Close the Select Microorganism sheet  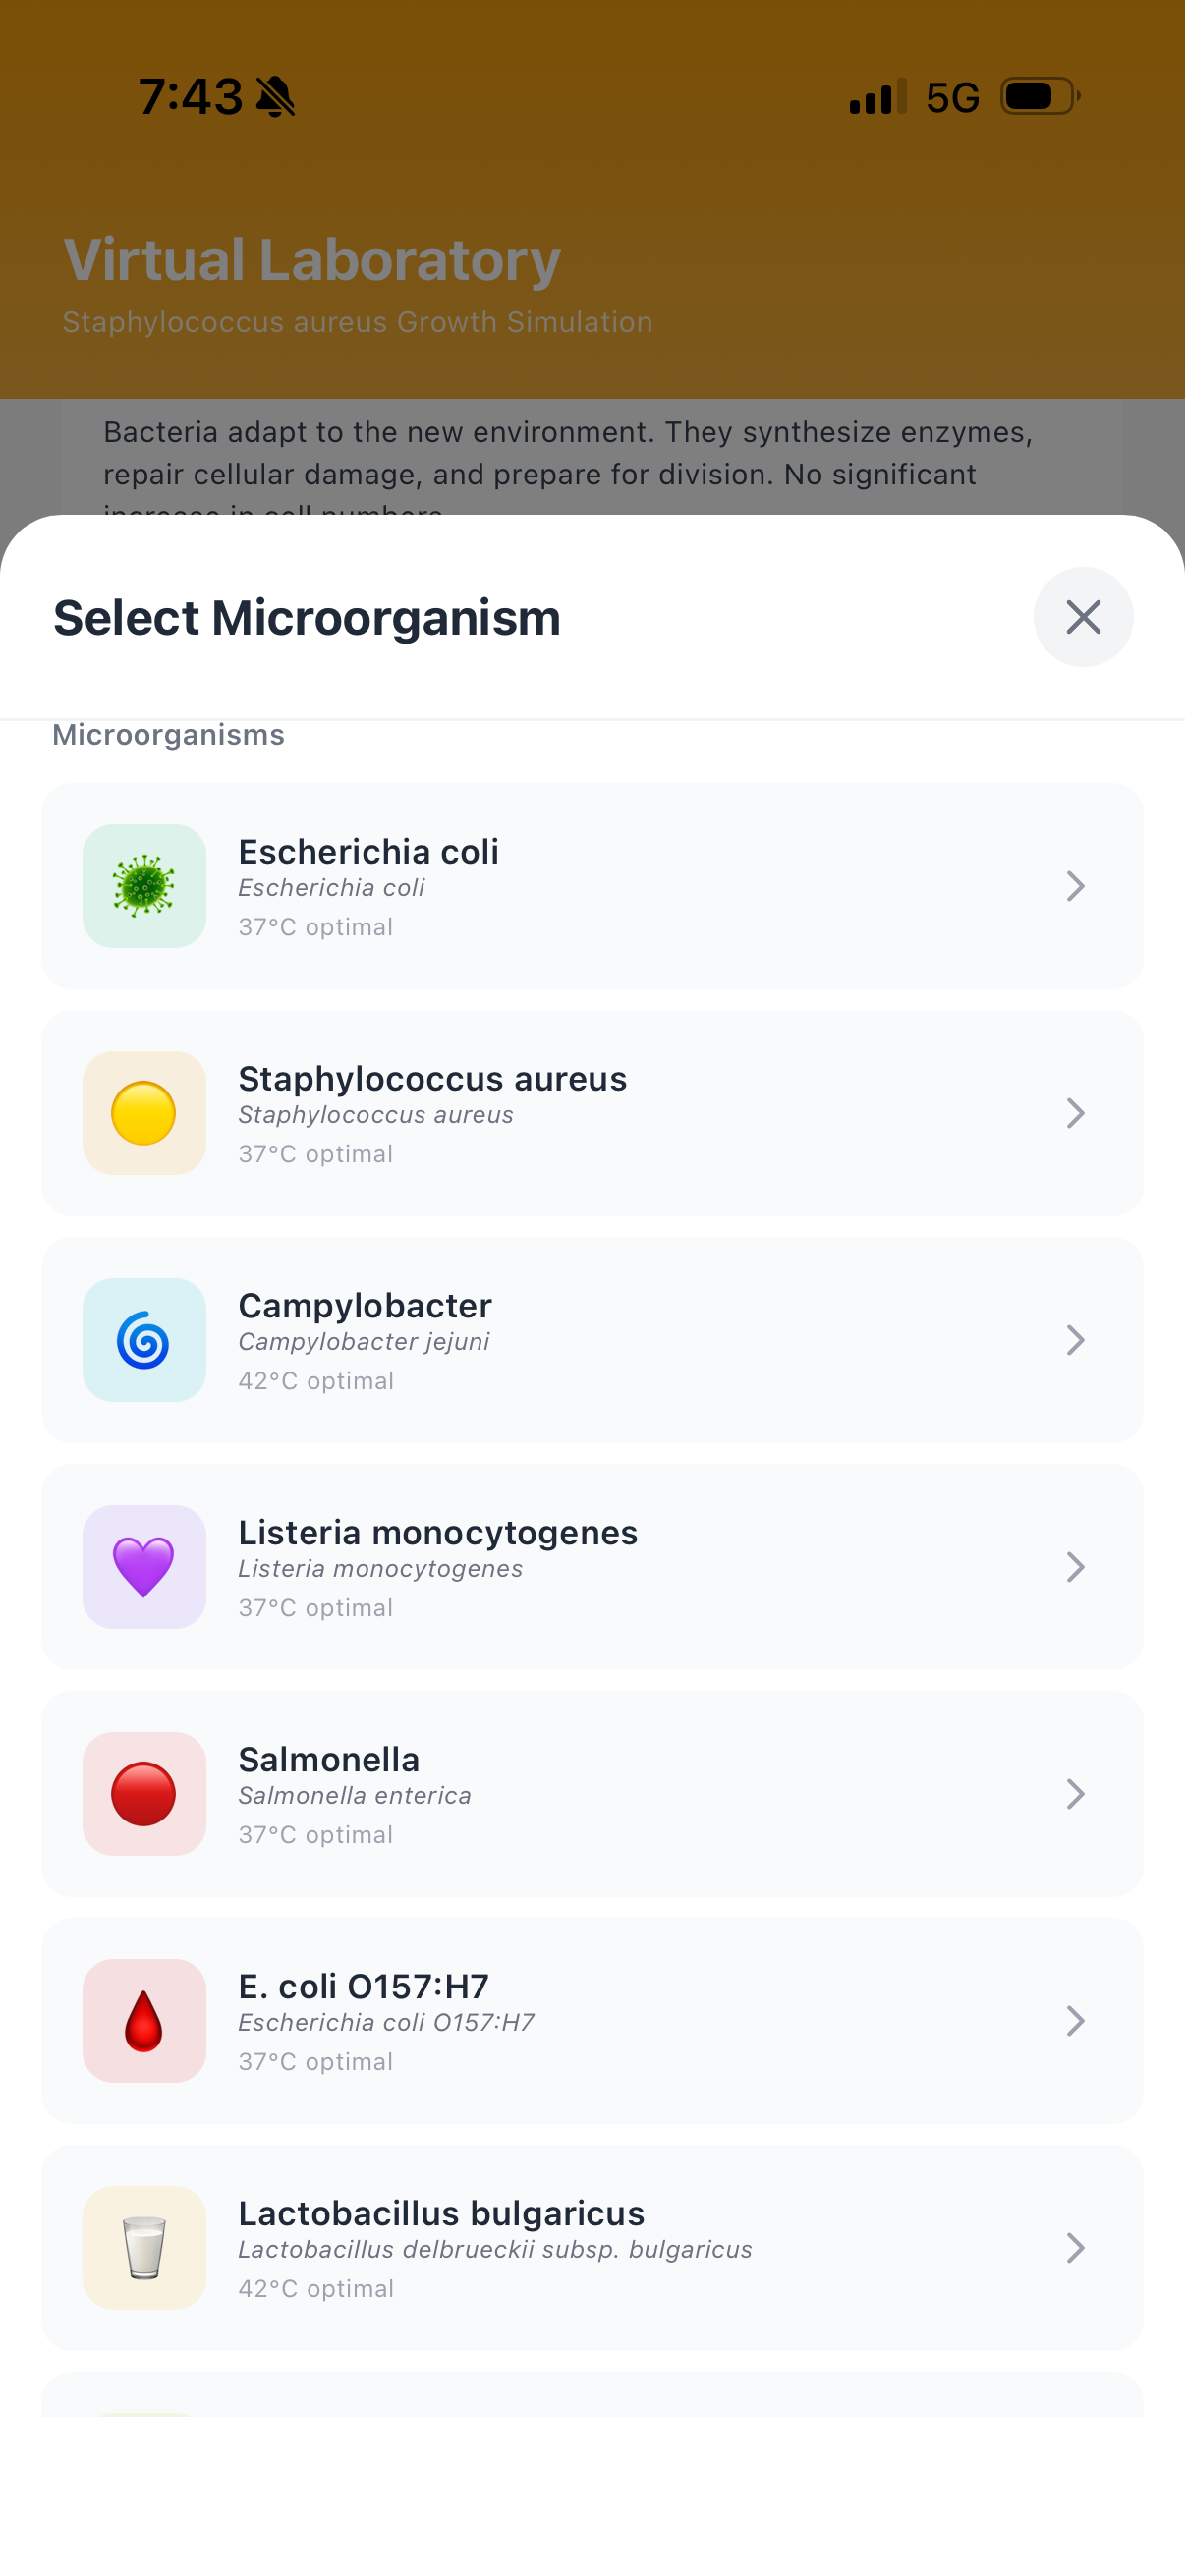click(x=1083, y=617)
